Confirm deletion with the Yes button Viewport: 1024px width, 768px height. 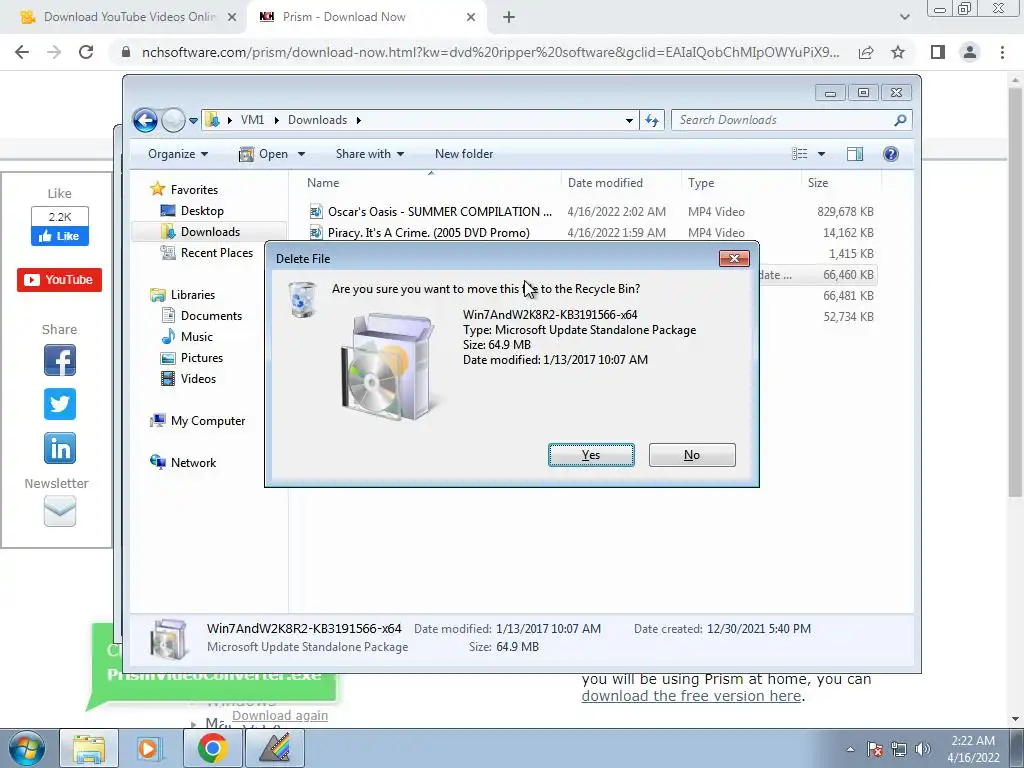pos(591,455)
